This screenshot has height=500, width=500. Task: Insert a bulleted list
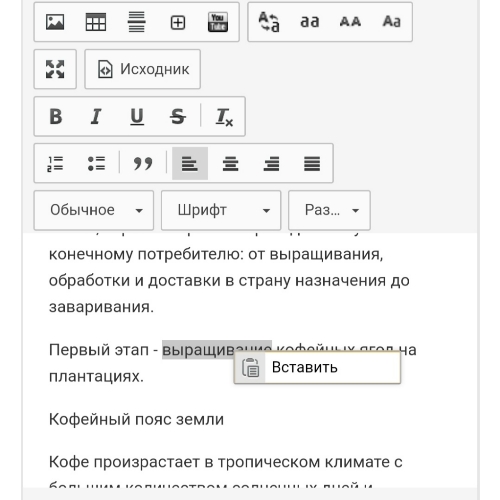(96, 164)
